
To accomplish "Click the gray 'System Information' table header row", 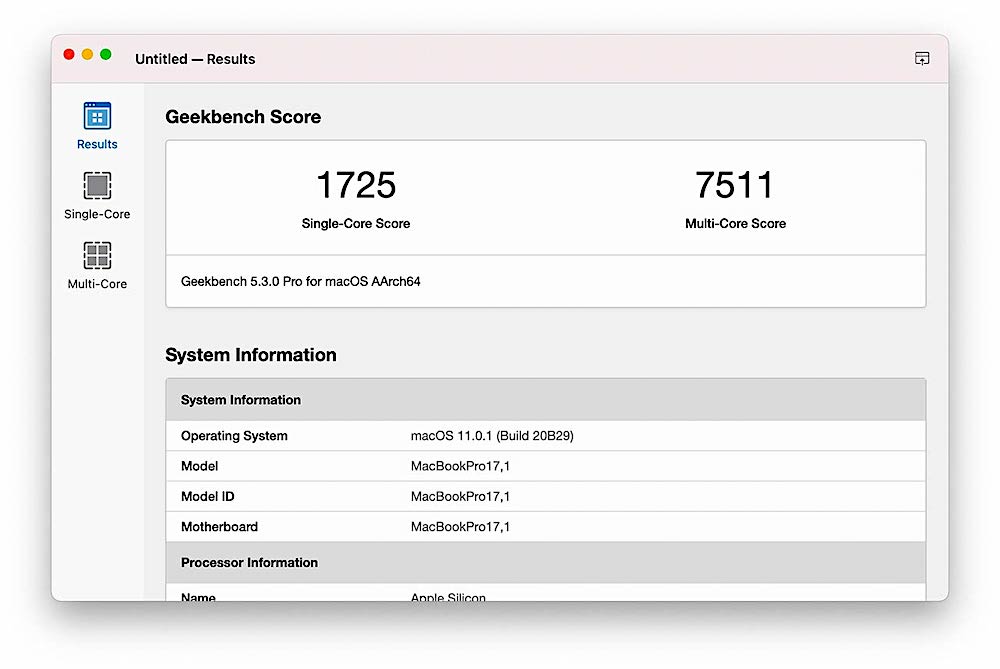I will (x=546, y=400).
